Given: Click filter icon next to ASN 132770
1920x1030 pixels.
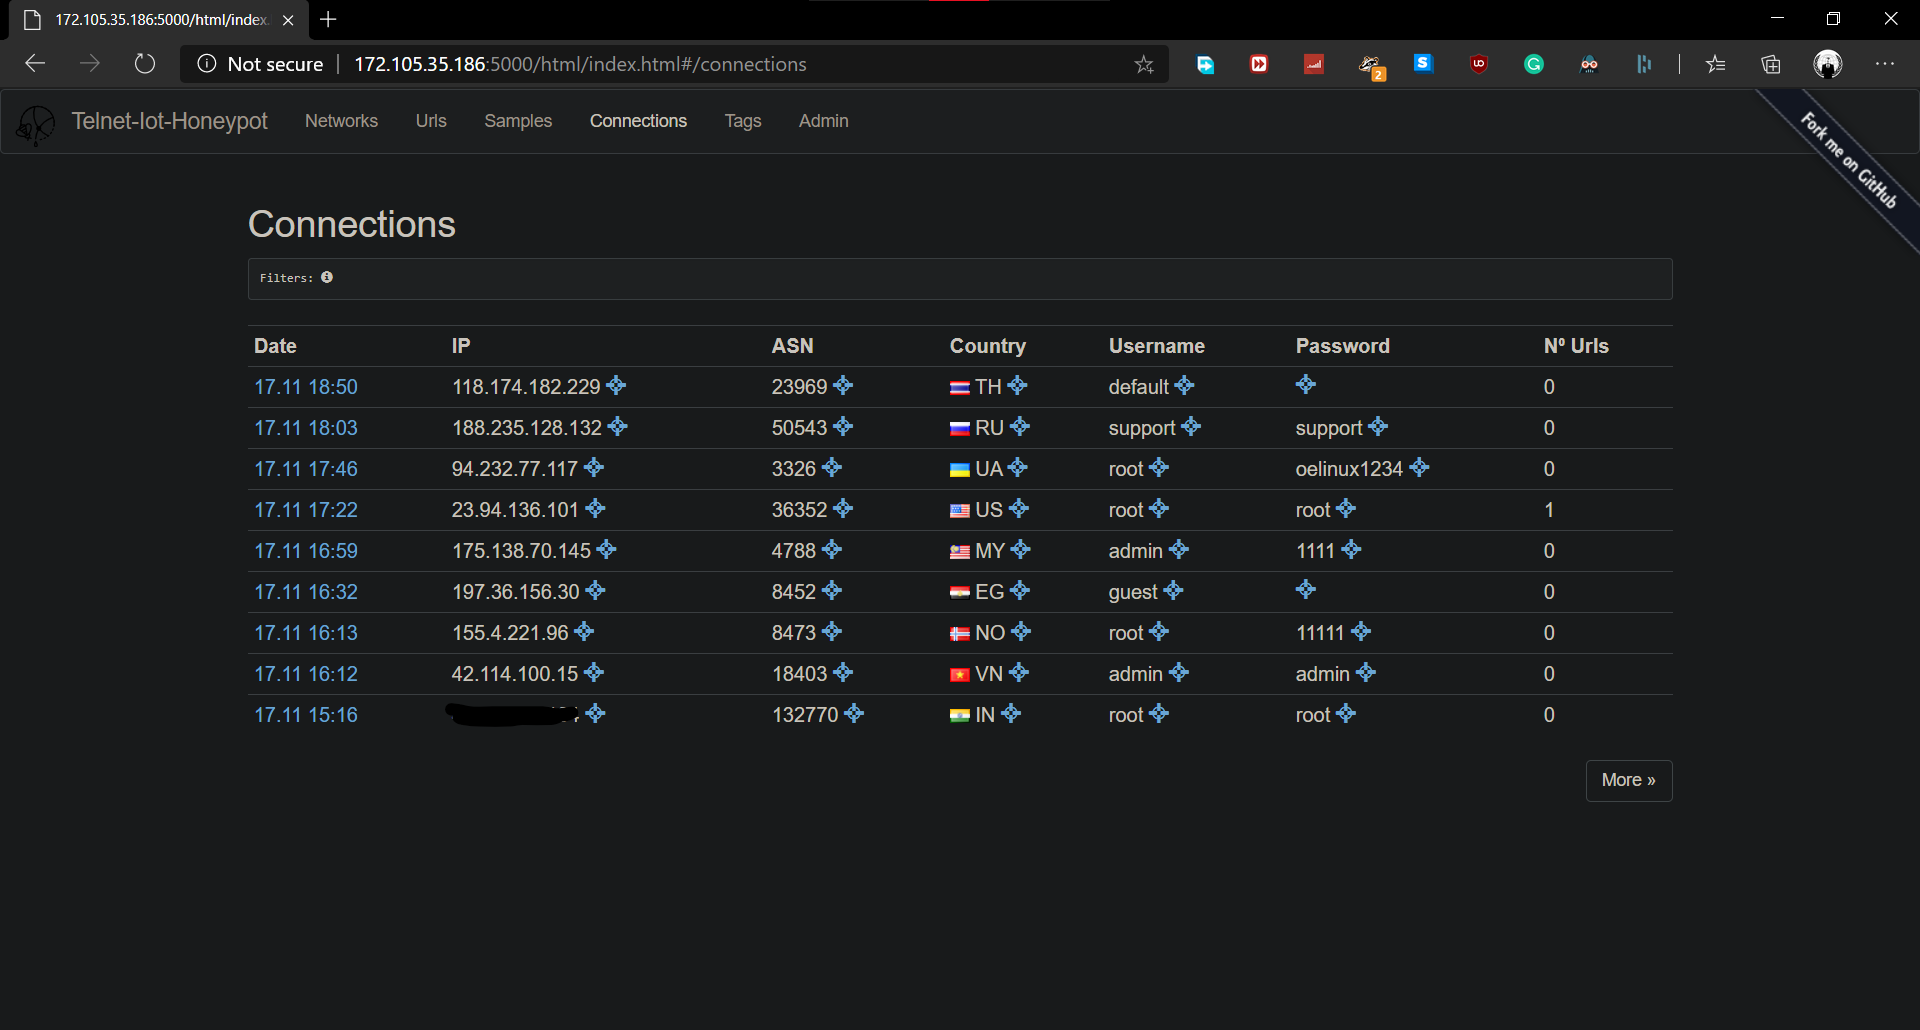Looking at the screenshot, I should [854, 714].
